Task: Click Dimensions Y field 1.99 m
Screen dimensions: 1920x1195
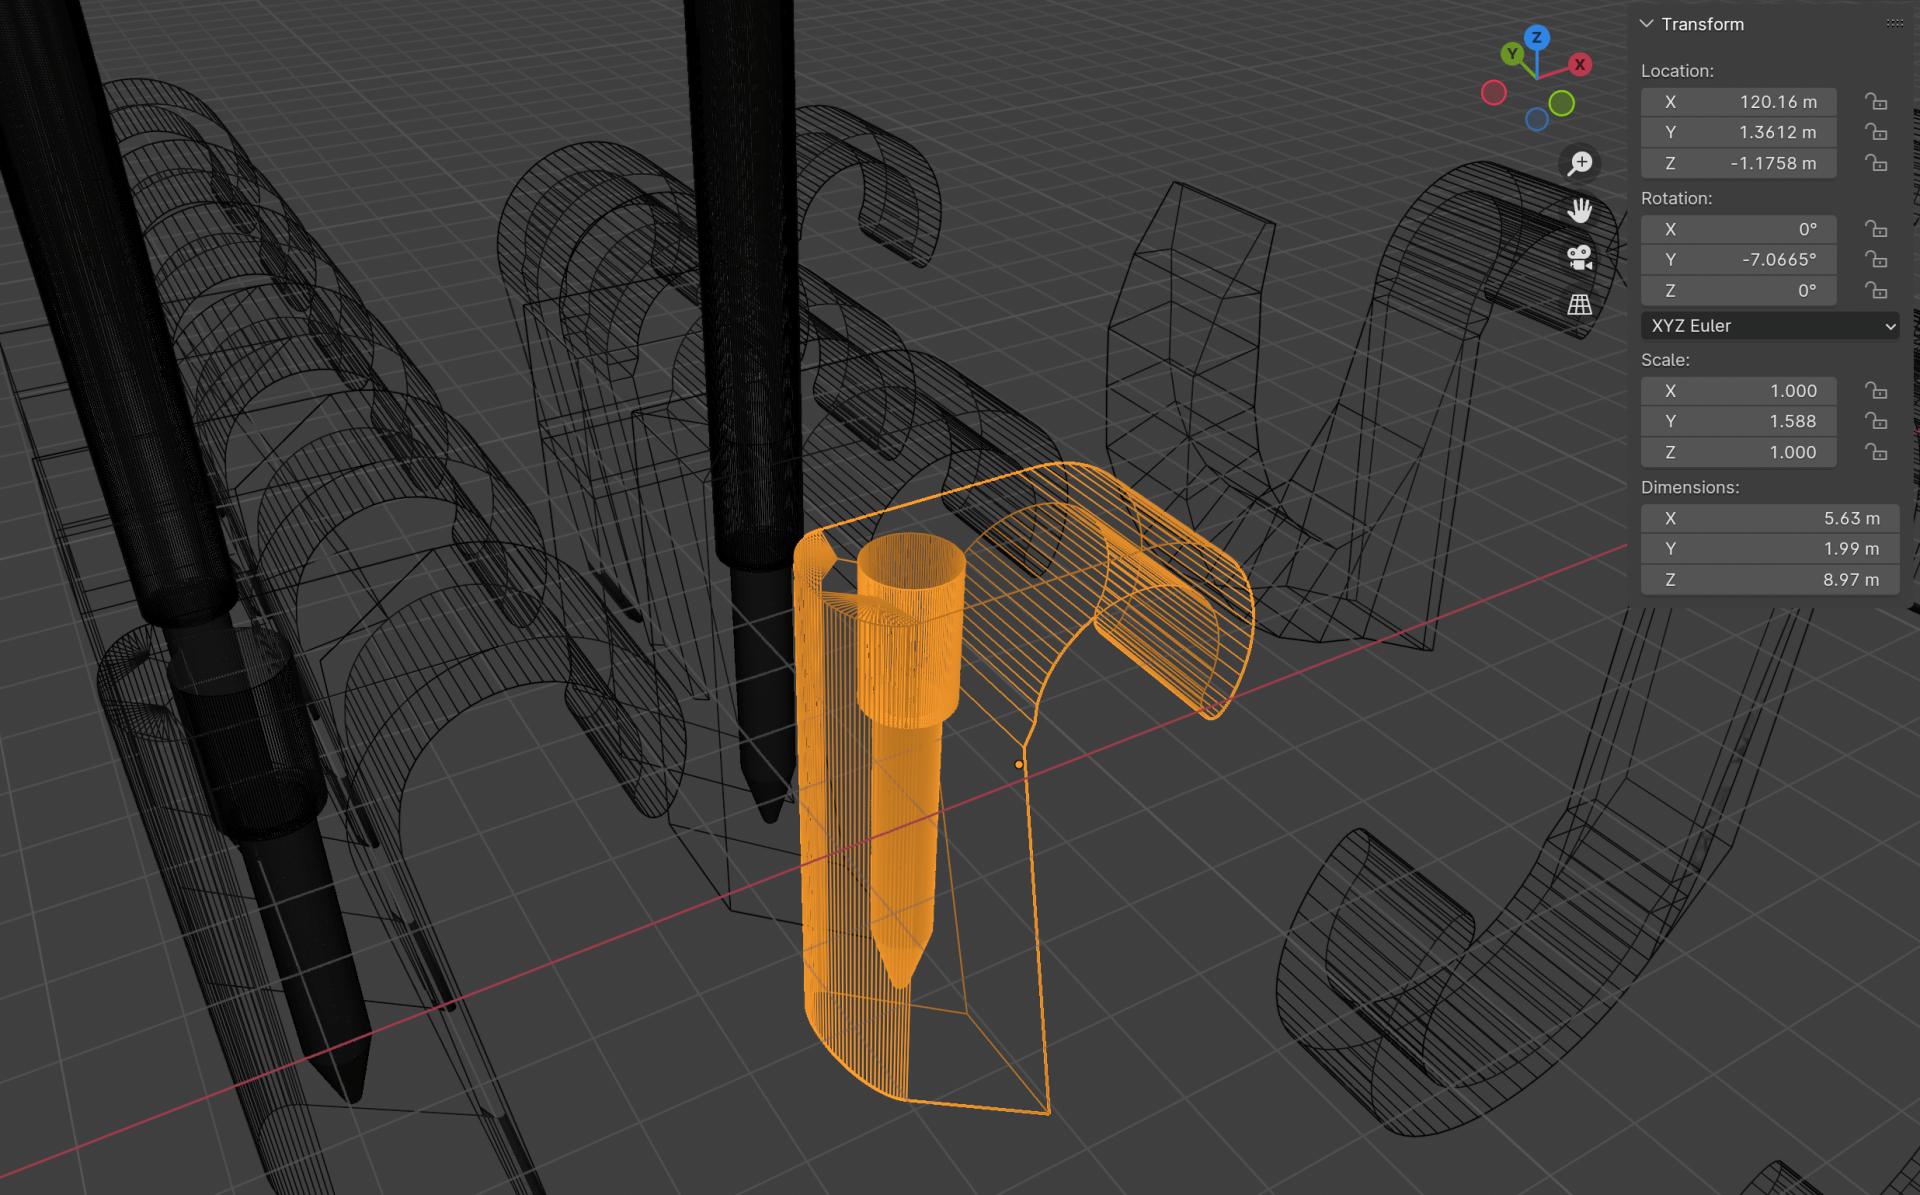Action: pyautogui.click(x=1770, y=549)
